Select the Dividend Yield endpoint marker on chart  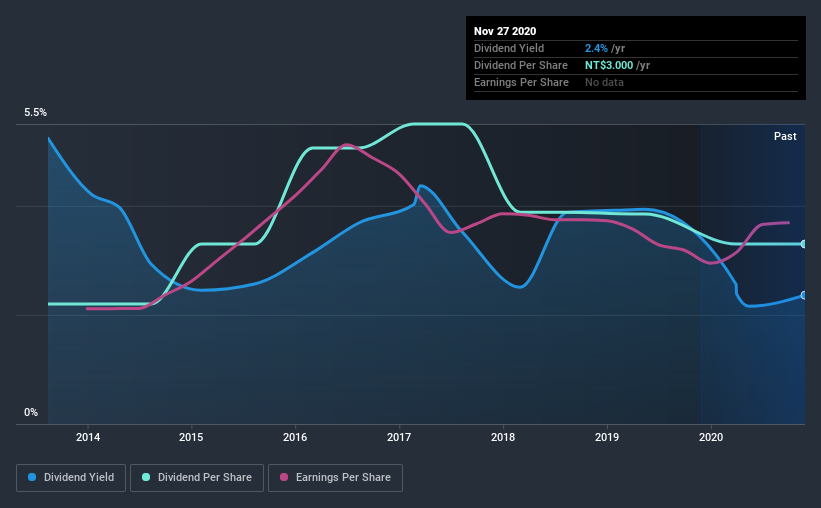[803, 295]
